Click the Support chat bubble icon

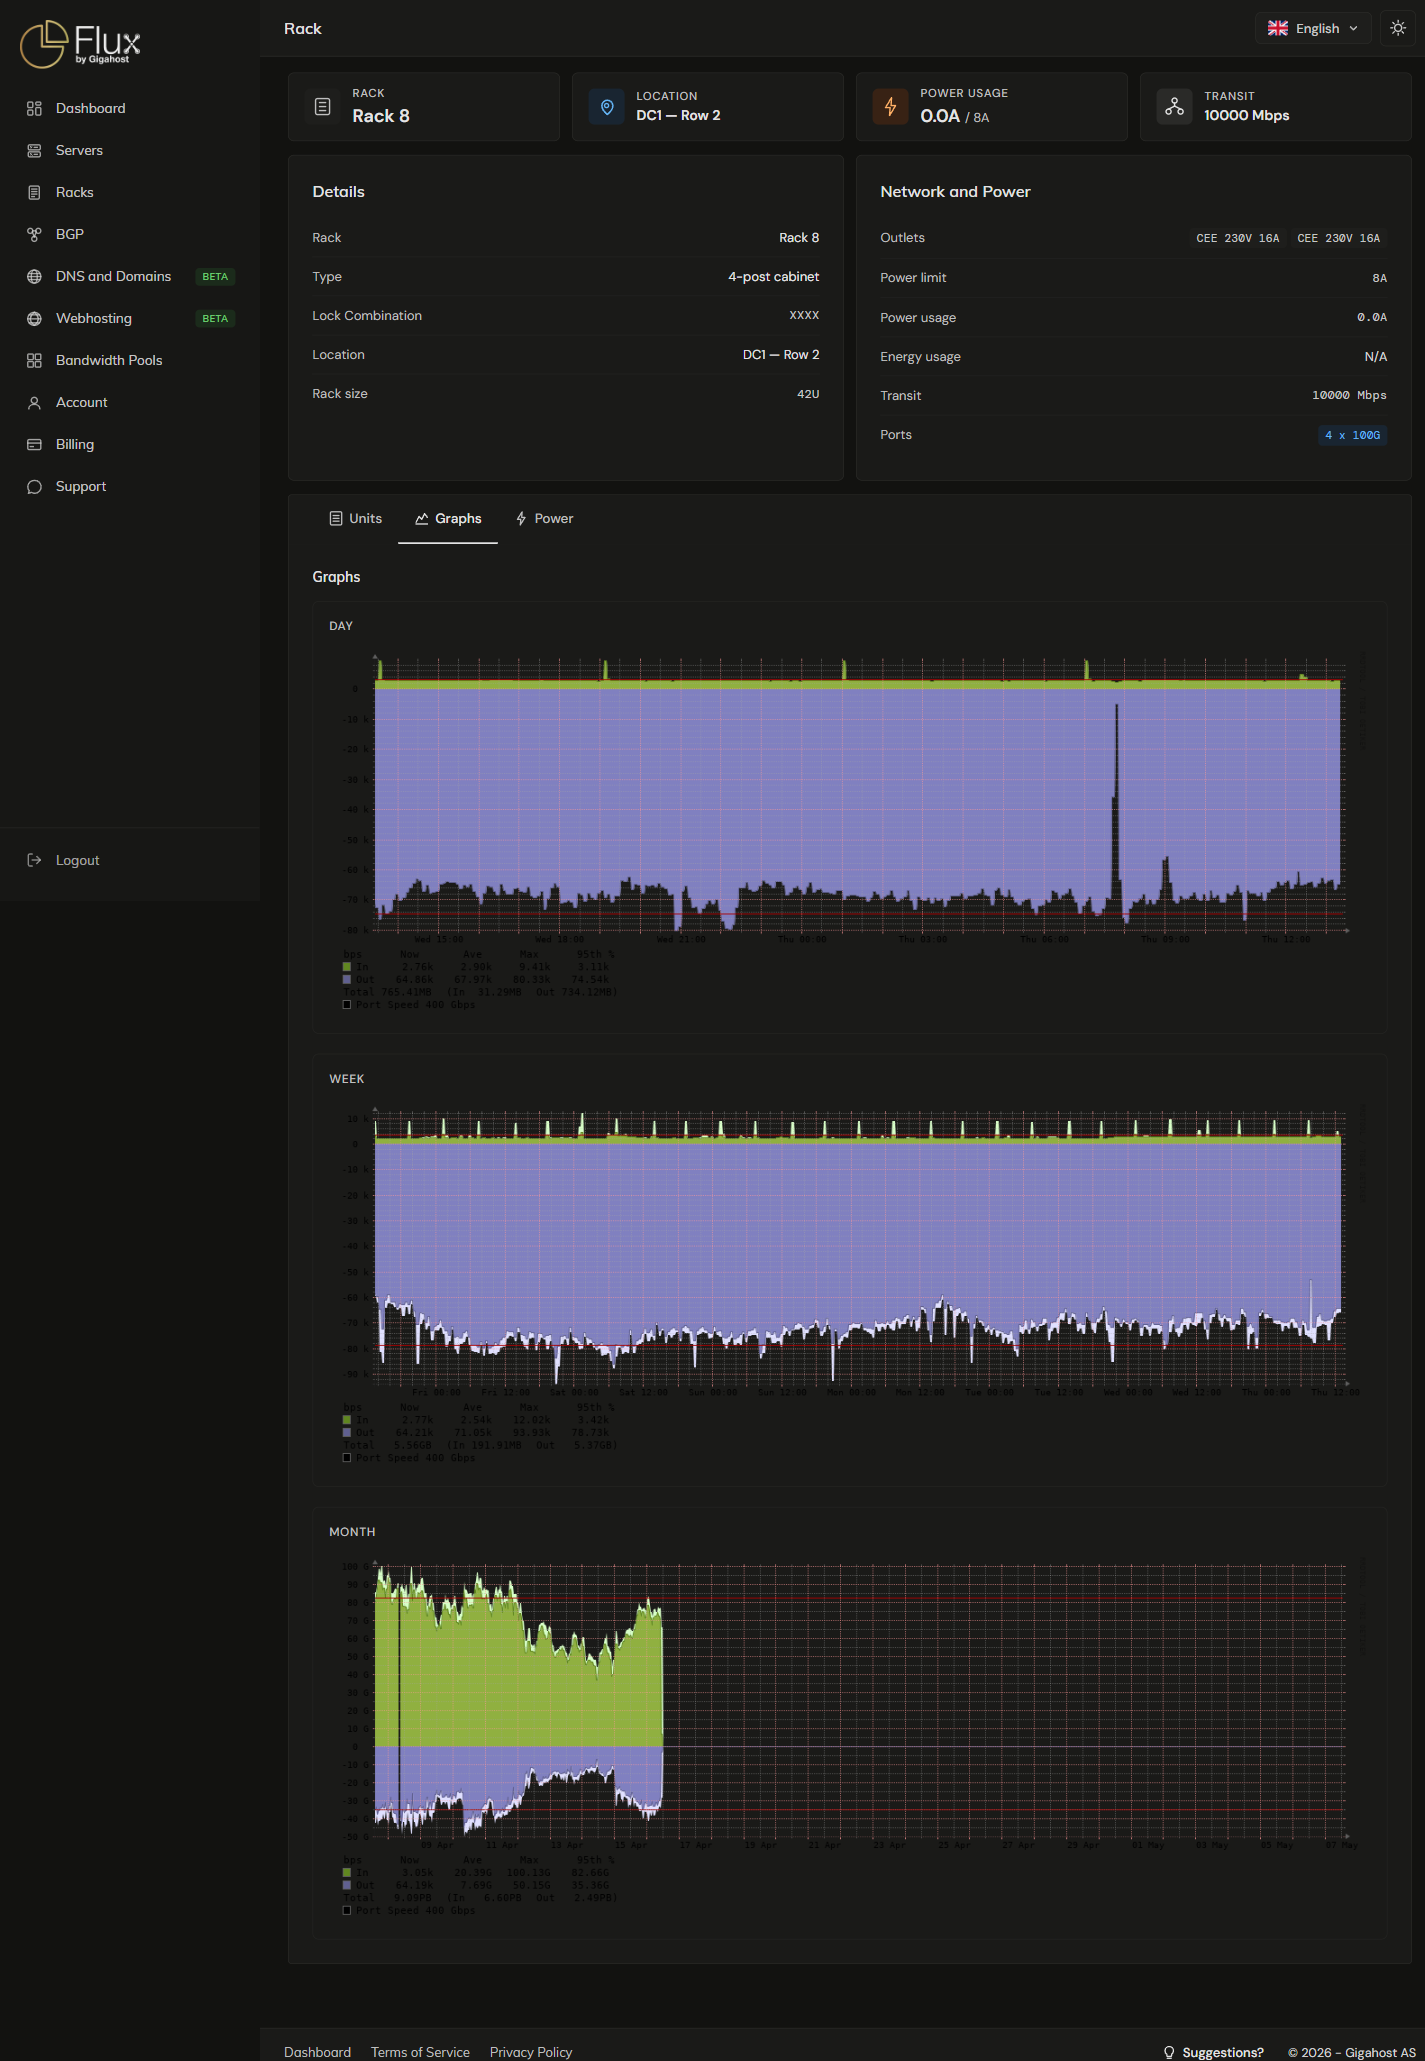click(x=34, y=486)
